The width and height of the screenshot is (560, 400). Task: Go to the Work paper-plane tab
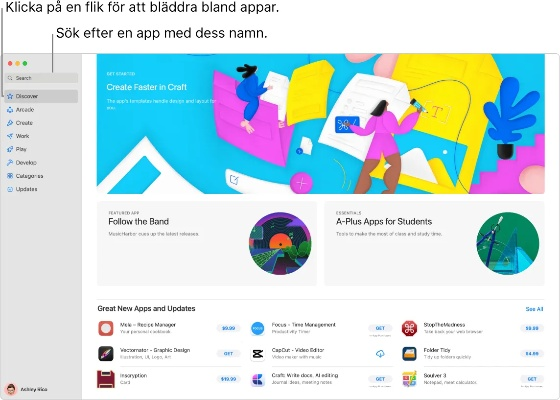[41, 136]
